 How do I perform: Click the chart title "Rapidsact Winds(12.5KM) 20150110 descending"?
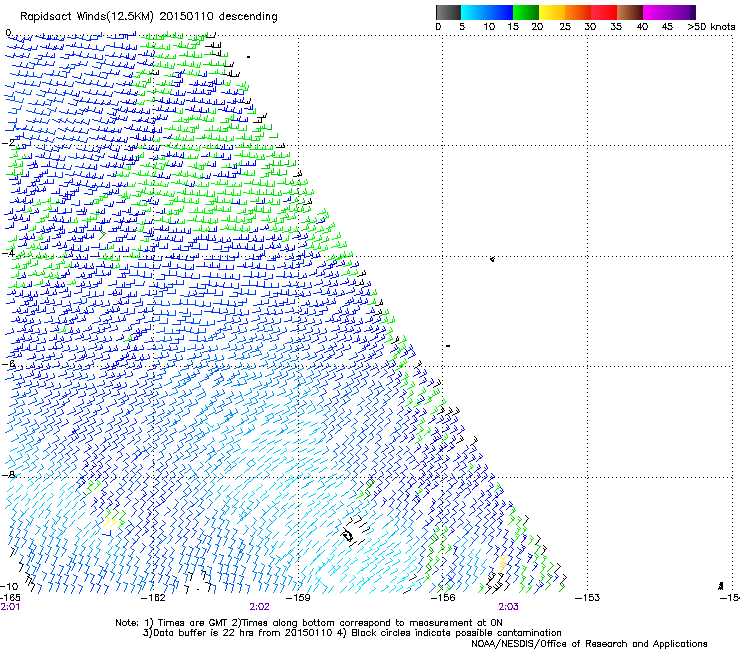149,16
